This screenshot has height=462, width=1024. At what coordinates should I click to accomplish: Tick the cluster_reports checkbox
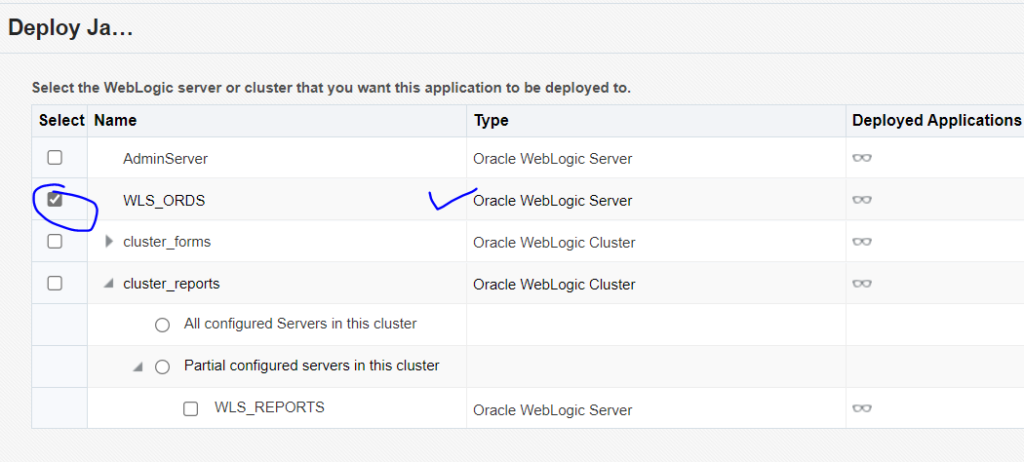[x=55, y=283]
